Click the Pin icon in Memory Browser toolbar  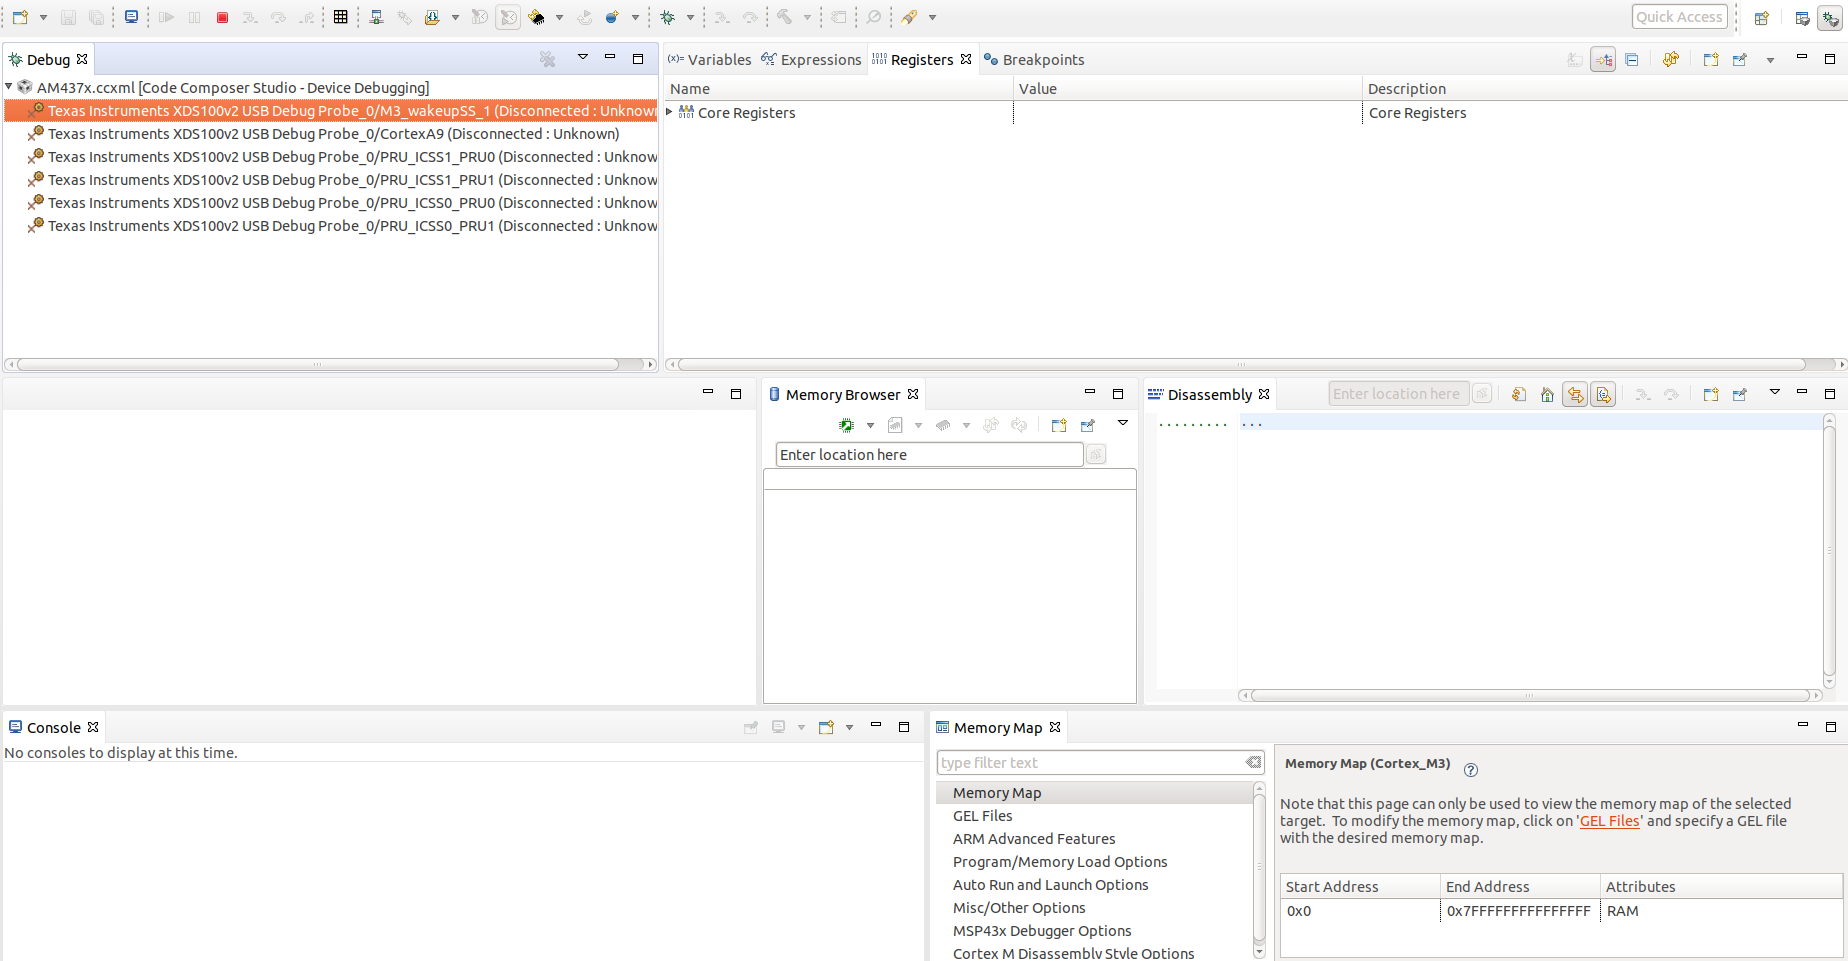[1087, 425]
